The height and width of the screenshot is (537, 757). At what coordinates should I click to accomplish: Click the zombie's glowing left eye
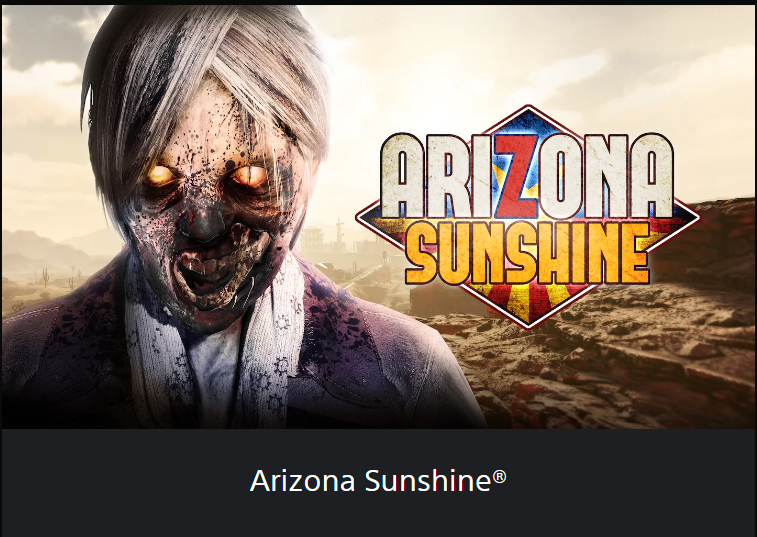coord(162,175)
